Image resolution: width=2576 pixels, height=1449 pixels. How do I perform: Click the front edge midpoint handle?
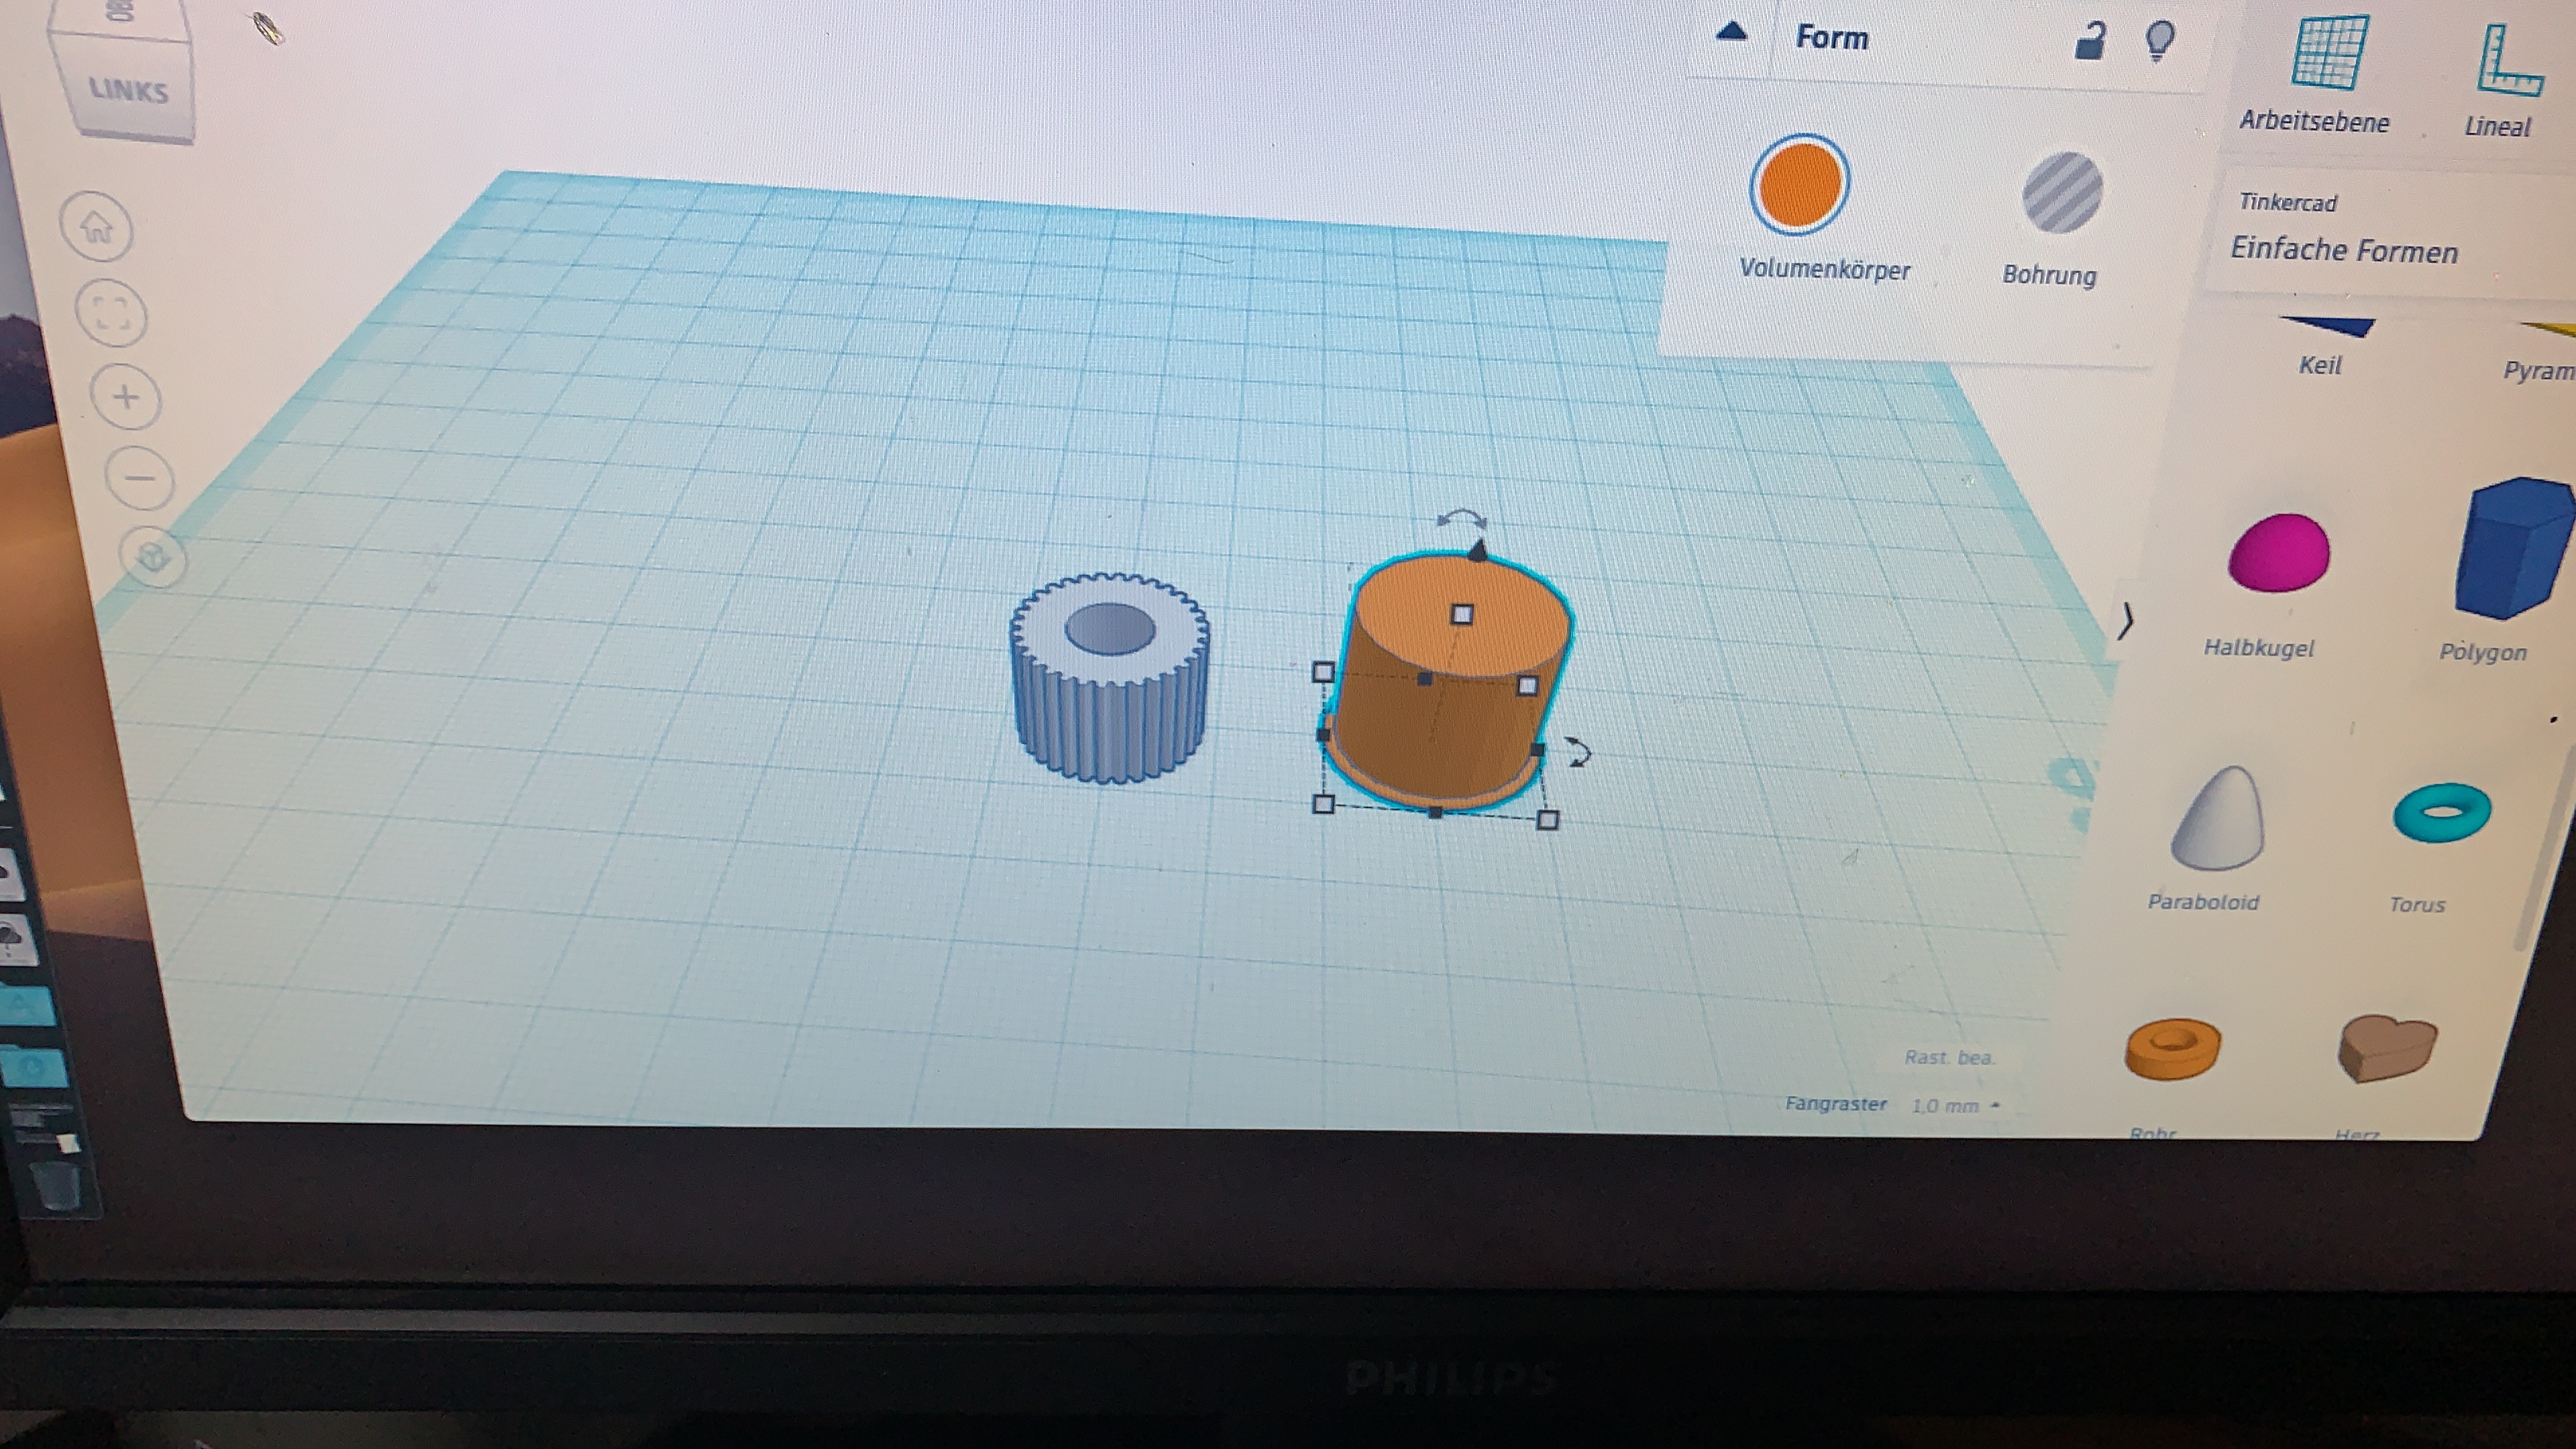1435,812
